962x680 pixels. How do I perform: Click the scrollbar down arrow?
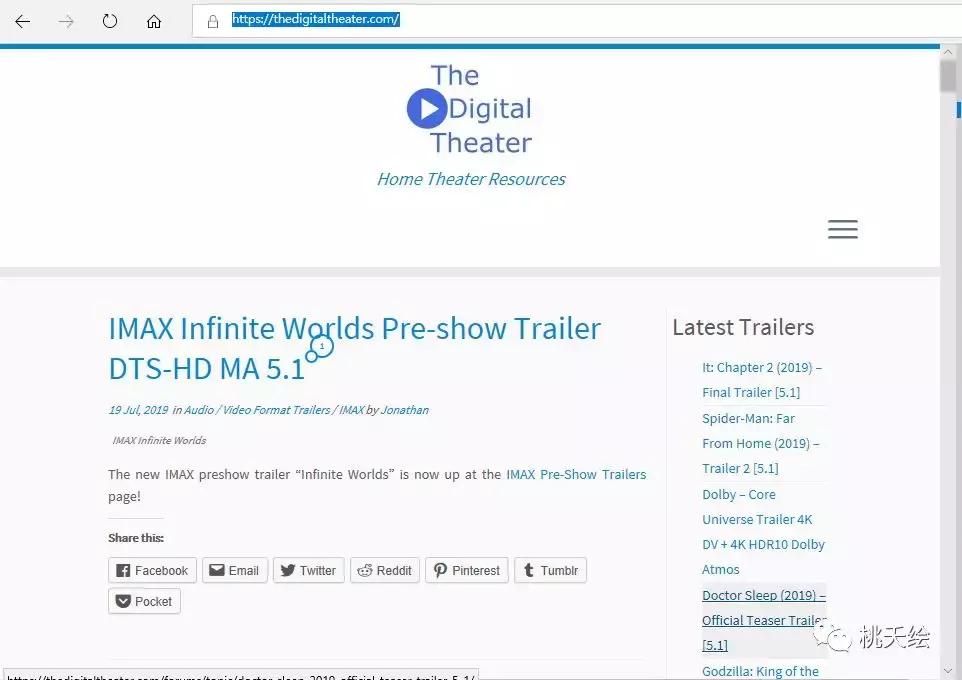click(949, 671)
